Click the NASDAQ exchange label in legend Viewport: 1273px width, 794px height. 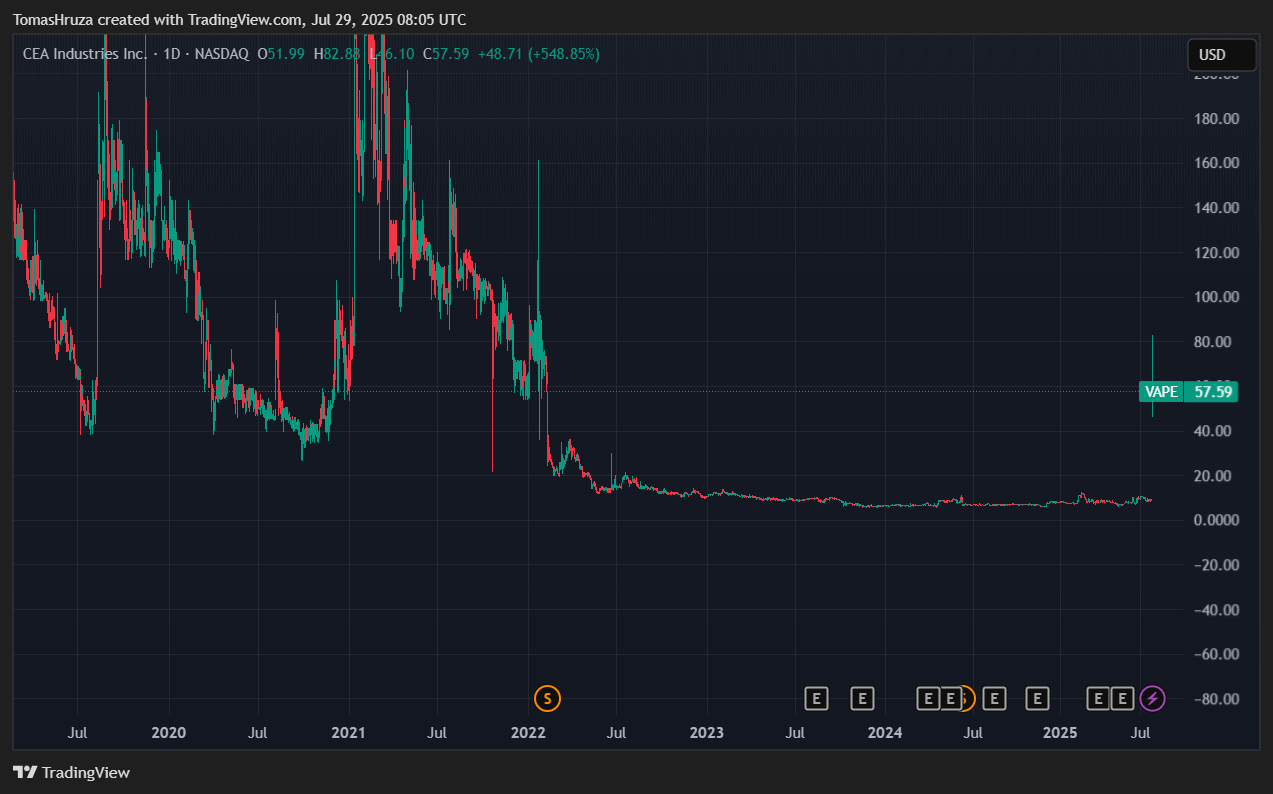coord(222,54)
